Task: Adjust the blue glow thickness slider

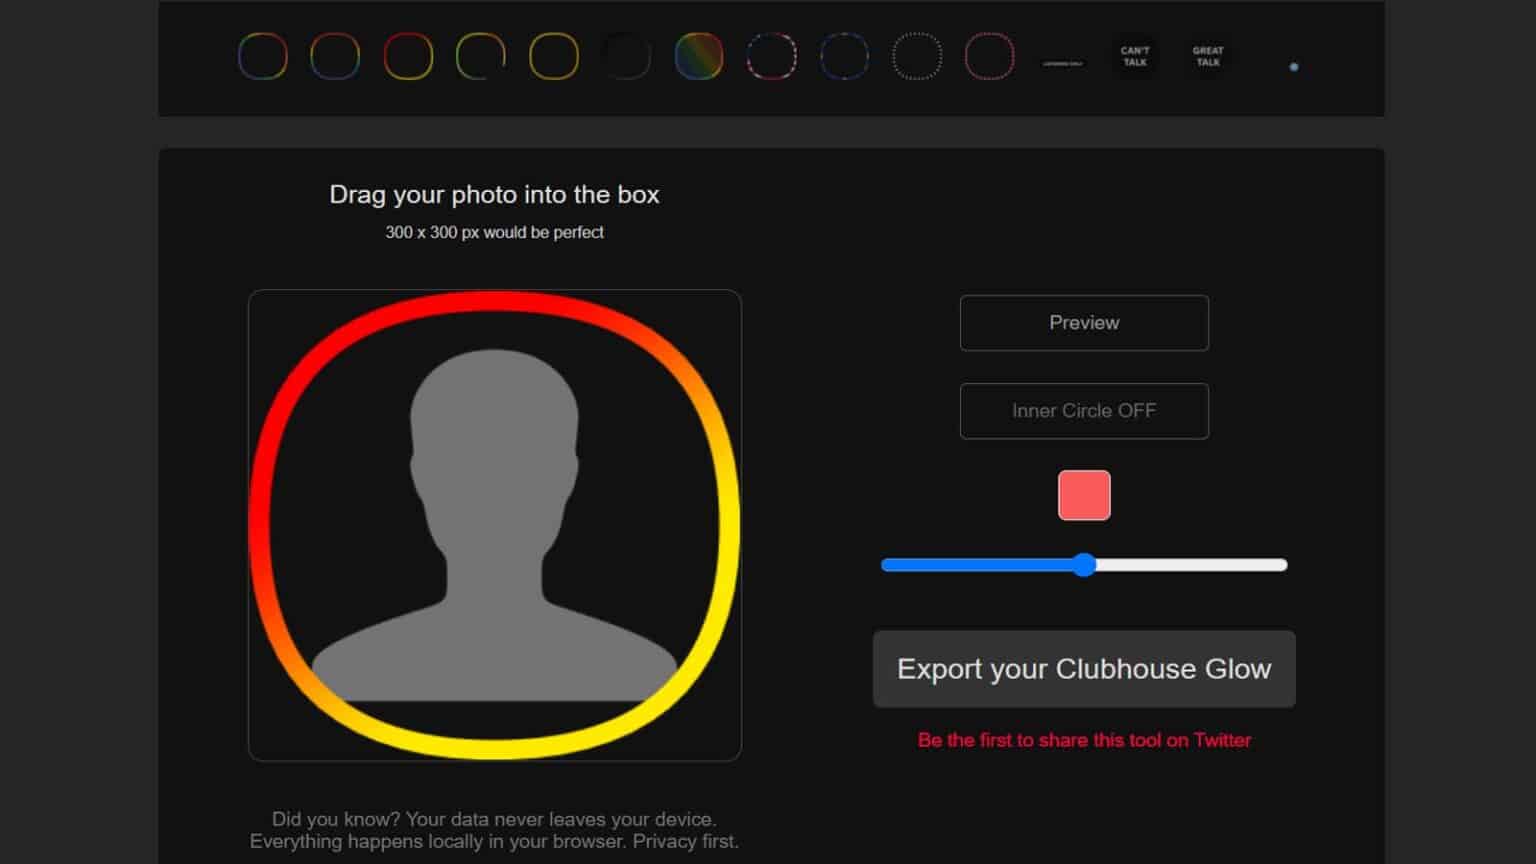Action: point(1084,565)
